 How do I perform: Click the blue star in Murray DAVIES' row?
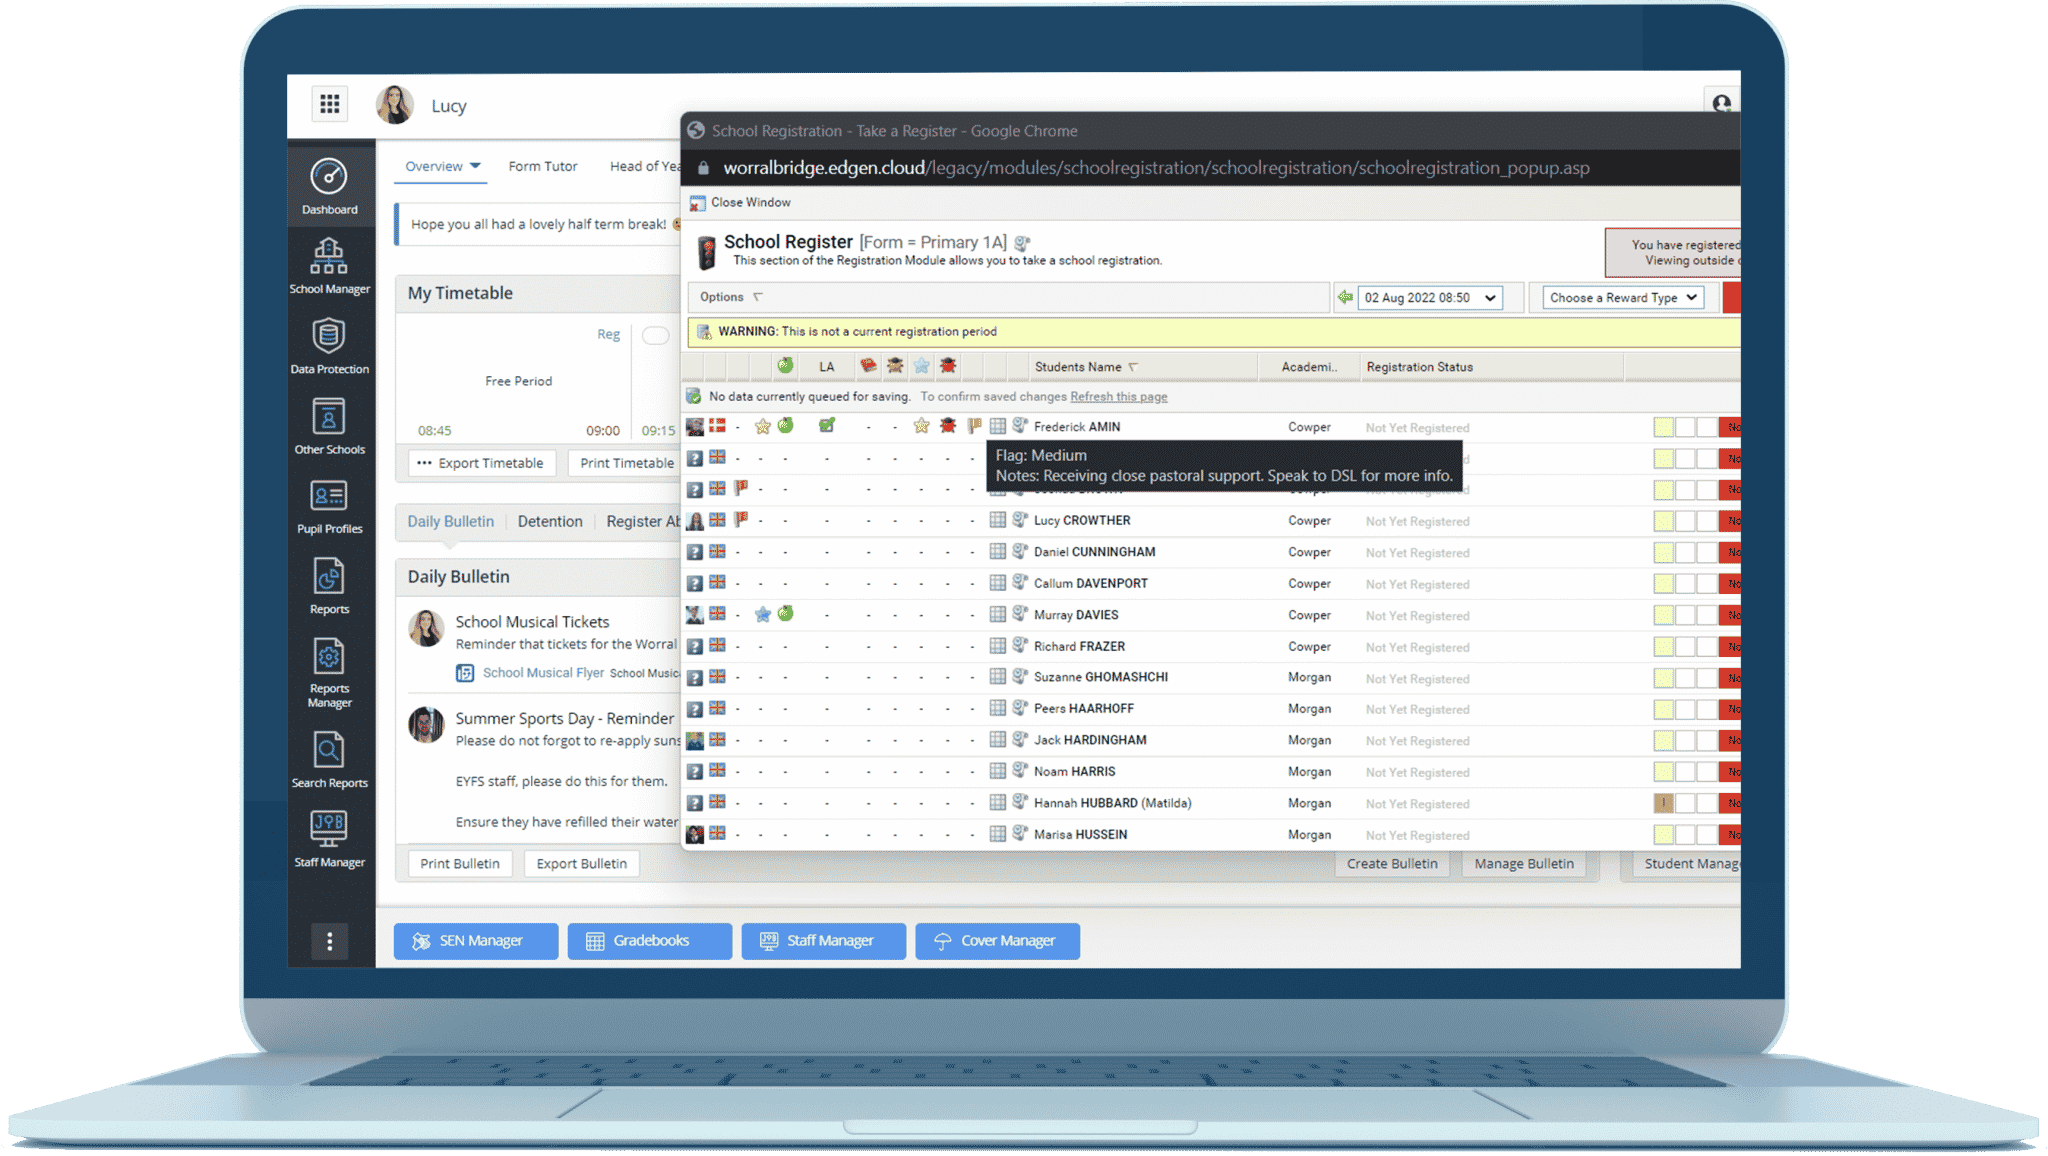click(763, 614)
